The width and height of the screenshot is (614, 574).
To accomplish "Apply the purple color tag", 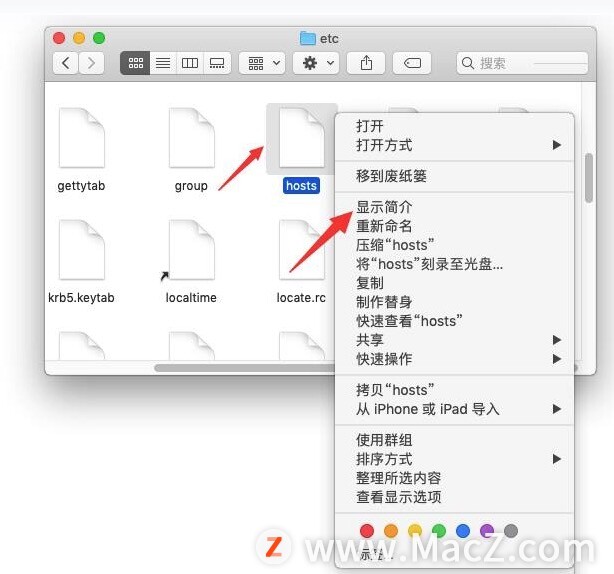I will (487, 531).
